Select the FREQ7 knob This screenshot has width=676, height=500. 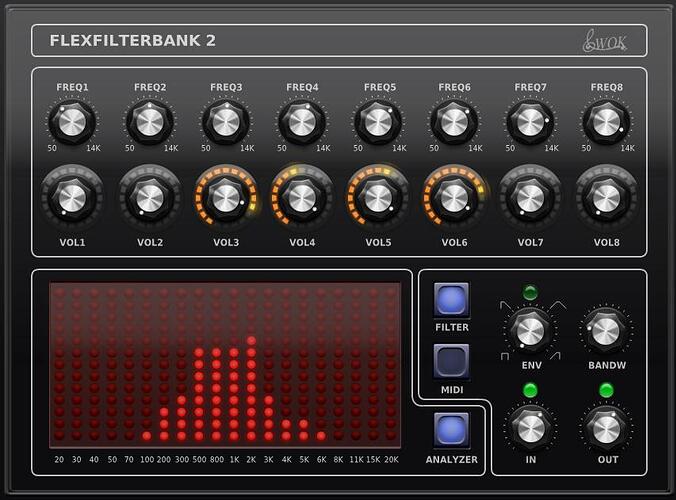click(x=530, y=122)
